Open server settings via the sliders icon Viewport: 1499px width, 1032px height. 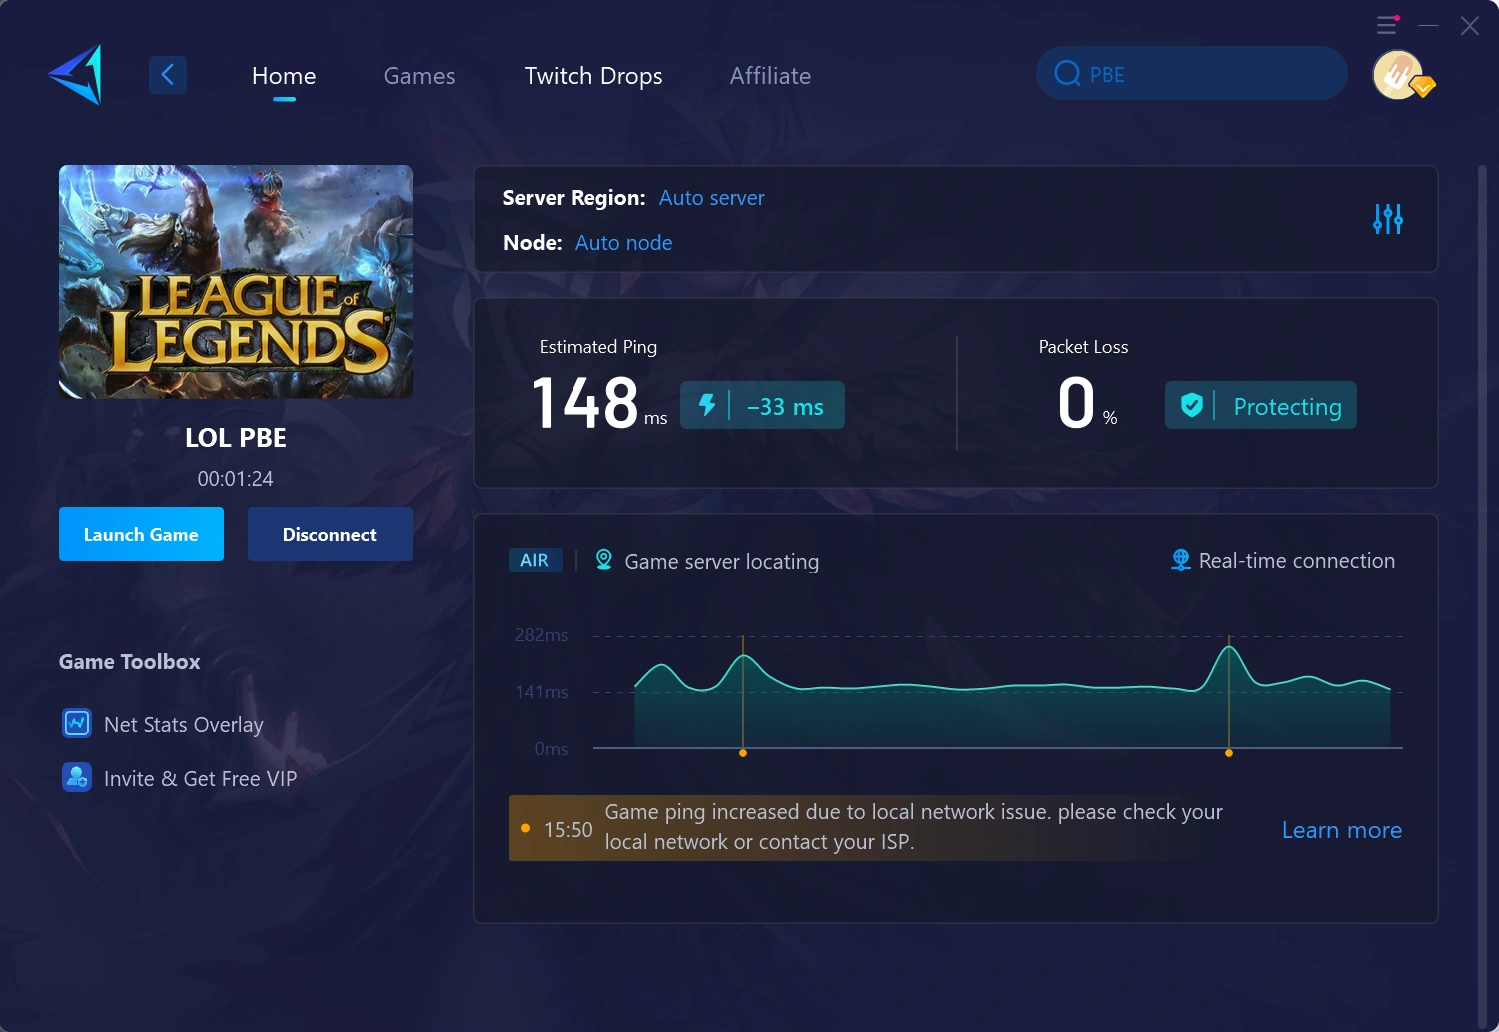1387,218
